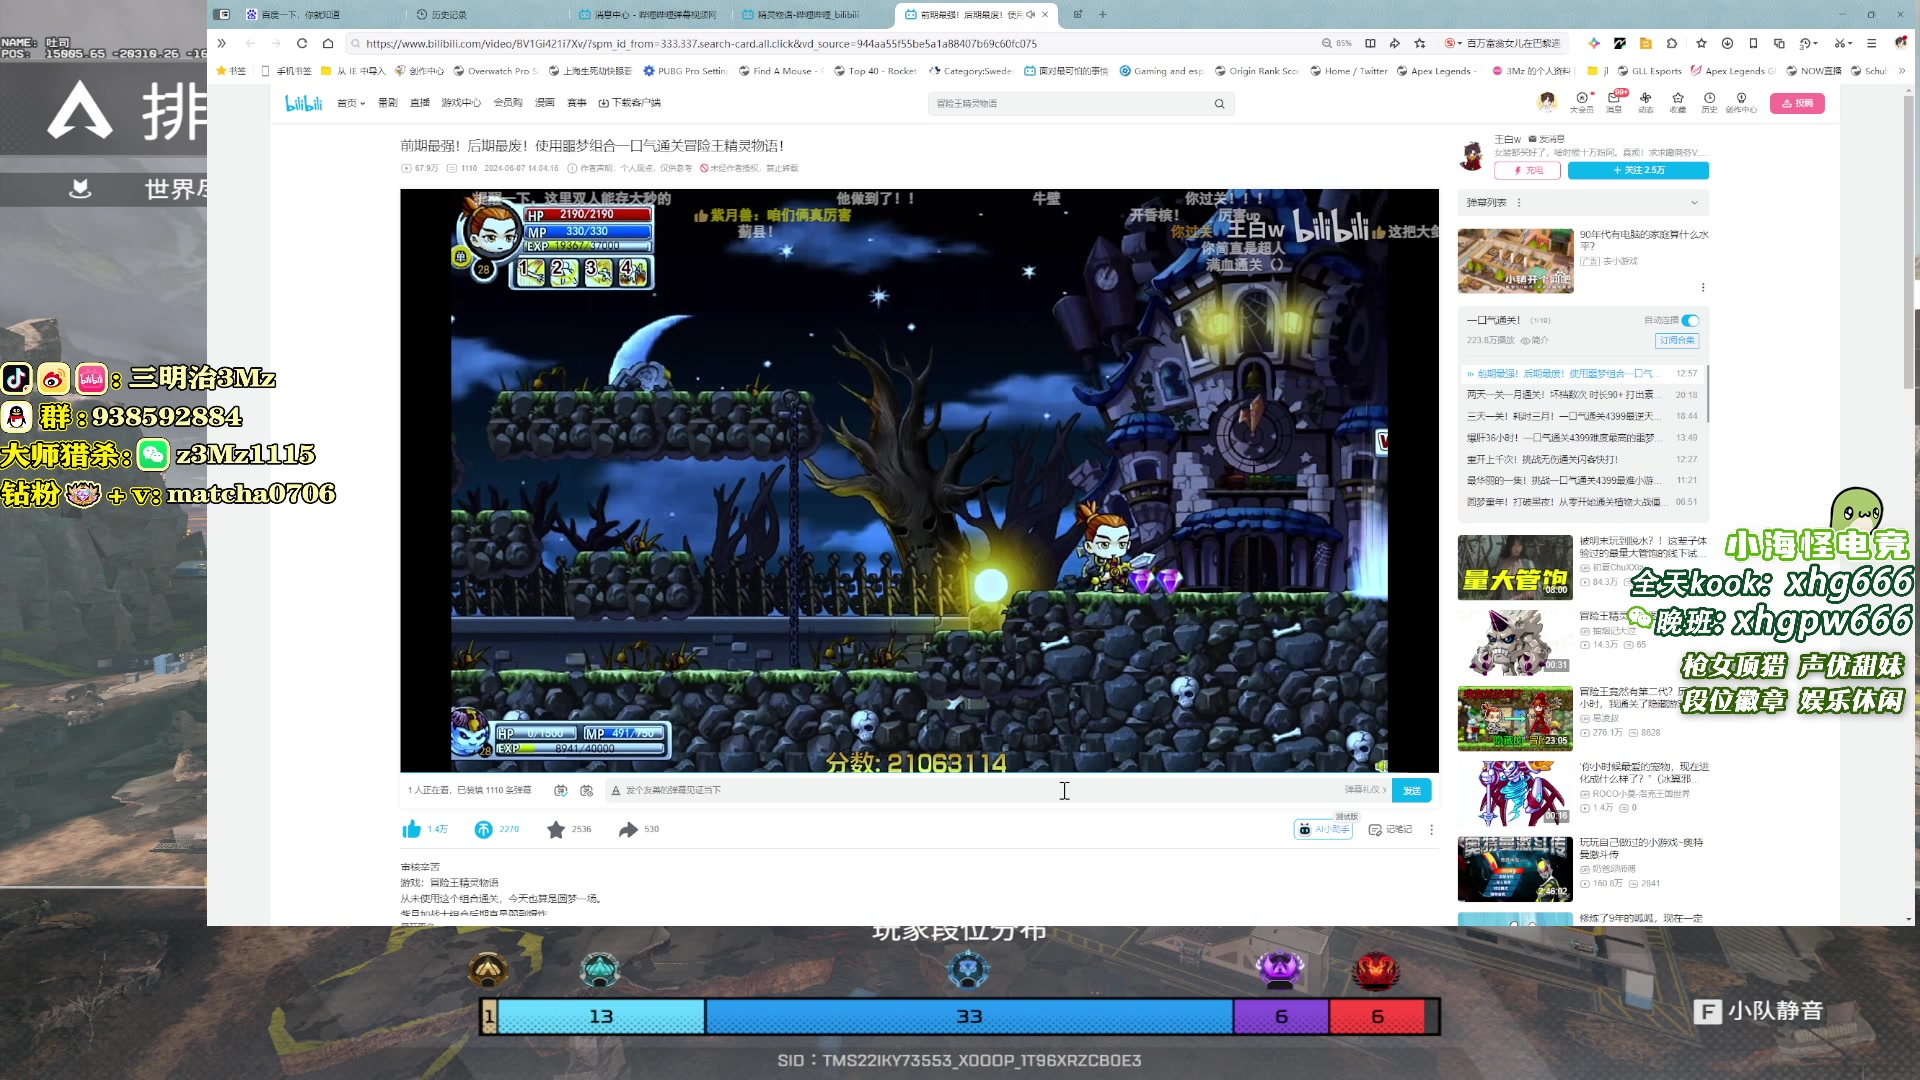Open ad card three-dot menu

(x=1703, y=287)
